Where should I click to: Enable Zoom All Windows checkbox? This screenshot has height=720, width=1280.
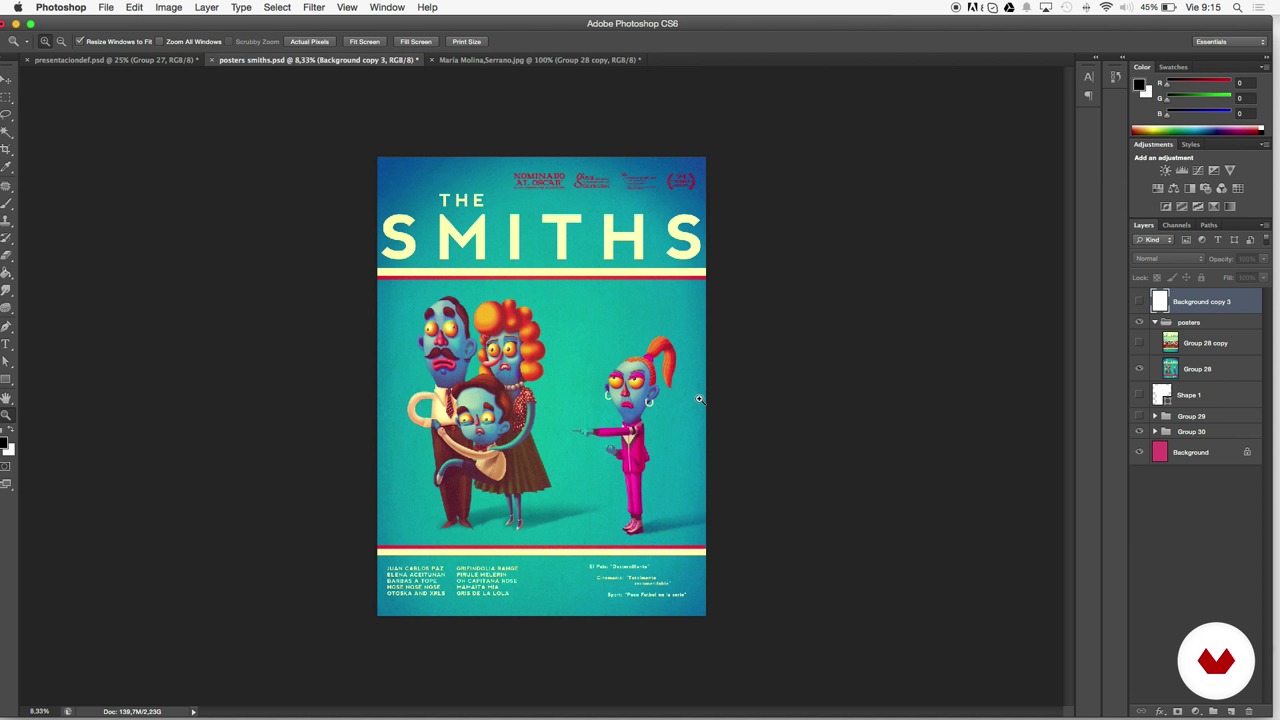pyautogui.click(x=160, y=42)
